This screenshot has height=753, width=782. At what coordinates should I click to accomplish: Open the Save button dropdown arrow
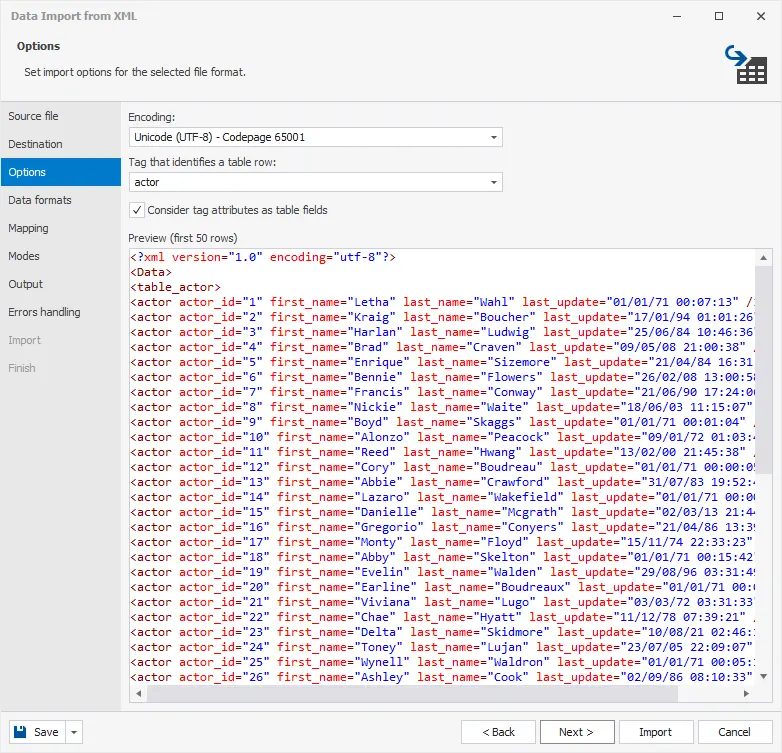click(75, 732)
